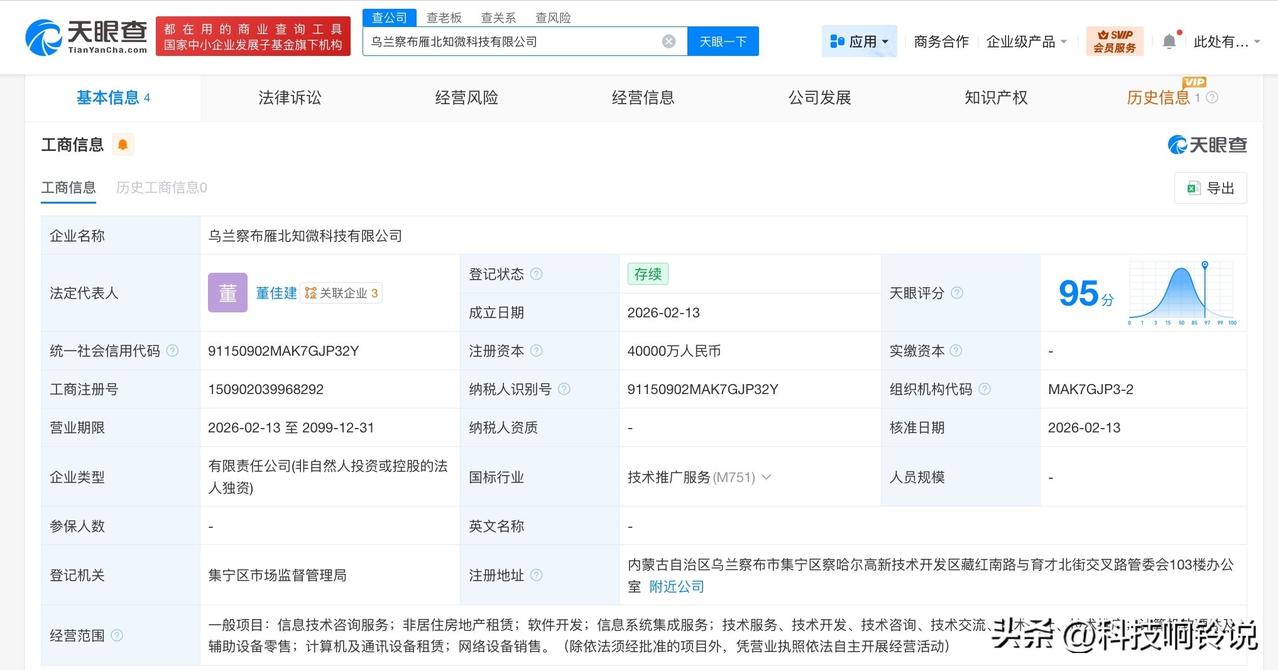Viewport: 1278px width, 670px height.
Task: Click help icon next to 经营范围
Action: pos(117,635)
